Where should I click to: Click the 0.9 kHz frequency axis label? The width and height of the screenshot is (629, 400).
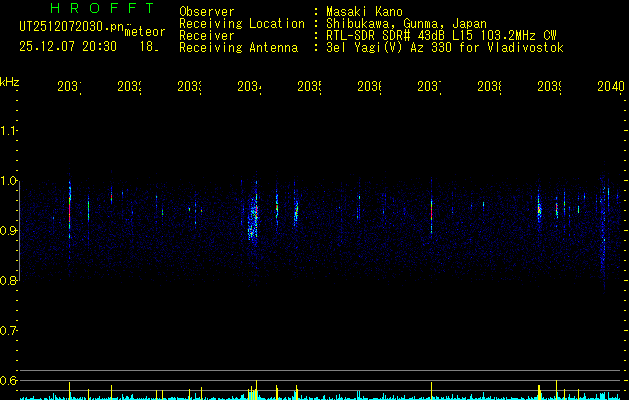click(x=8, y=231)
